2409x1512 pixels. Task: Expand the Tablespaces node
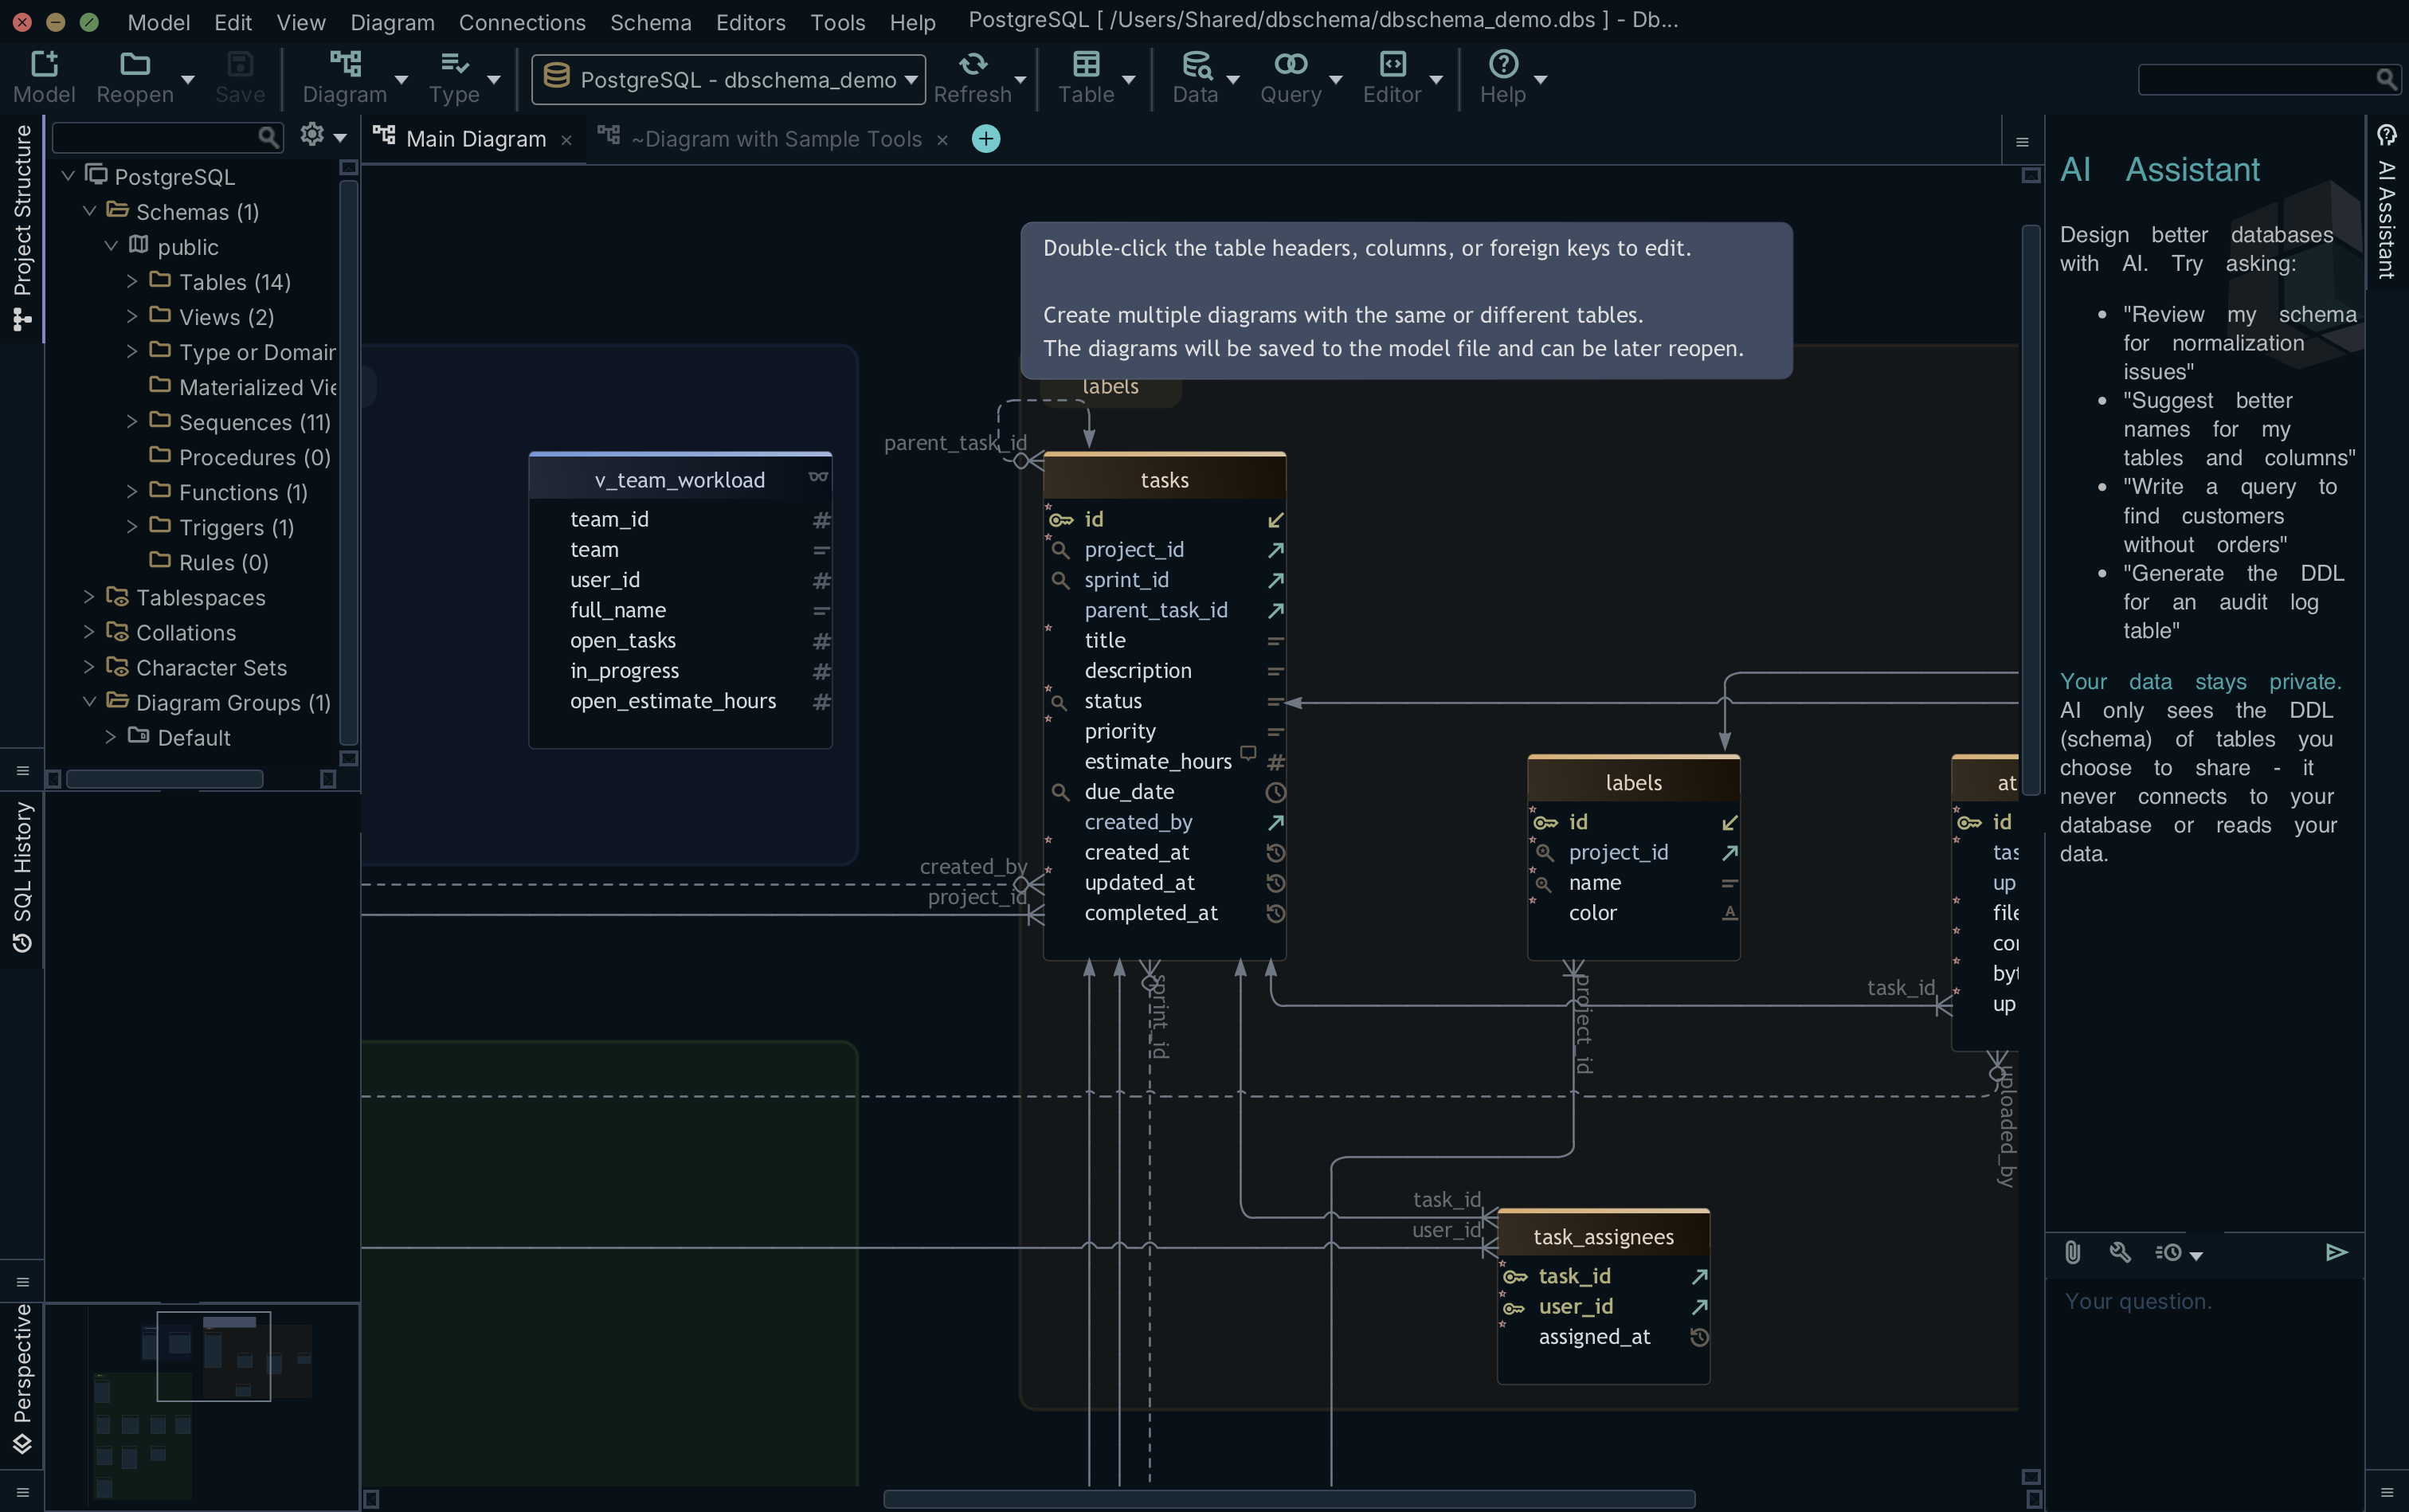pos(89,596)
